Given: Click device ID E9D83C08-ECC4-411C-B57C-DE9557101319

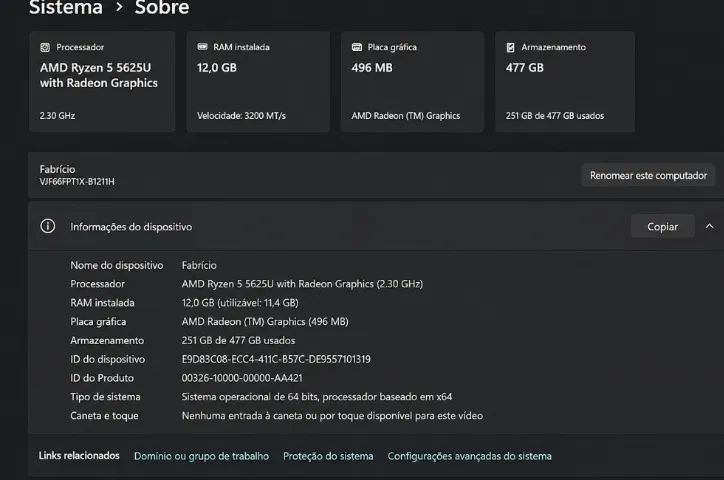Looking at the screenshot, I should (x=276, y=359).
